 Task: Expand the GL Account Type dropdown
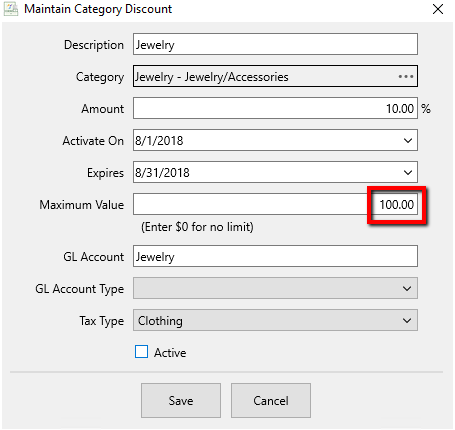407,288
